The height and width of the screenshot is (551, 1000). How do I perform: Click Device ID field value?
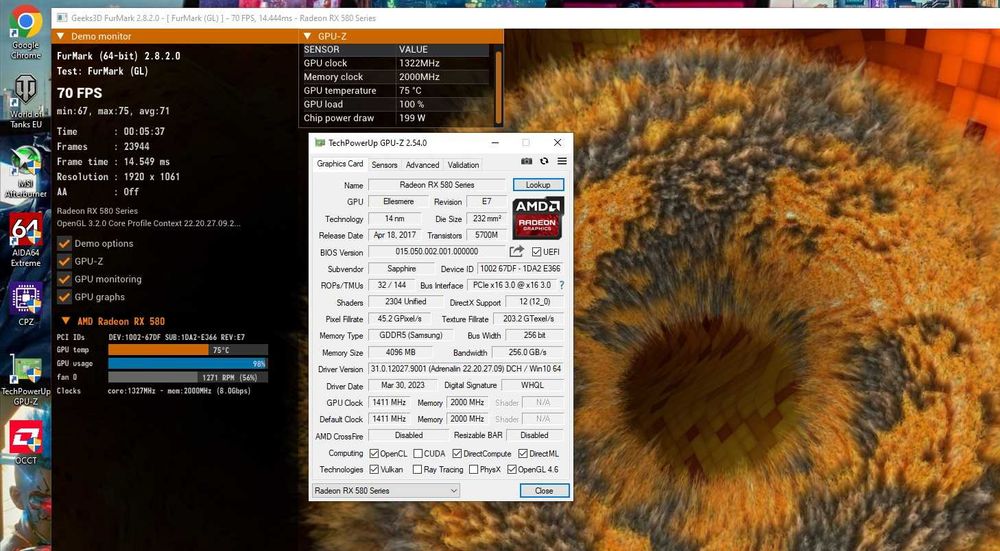(520, 268)
